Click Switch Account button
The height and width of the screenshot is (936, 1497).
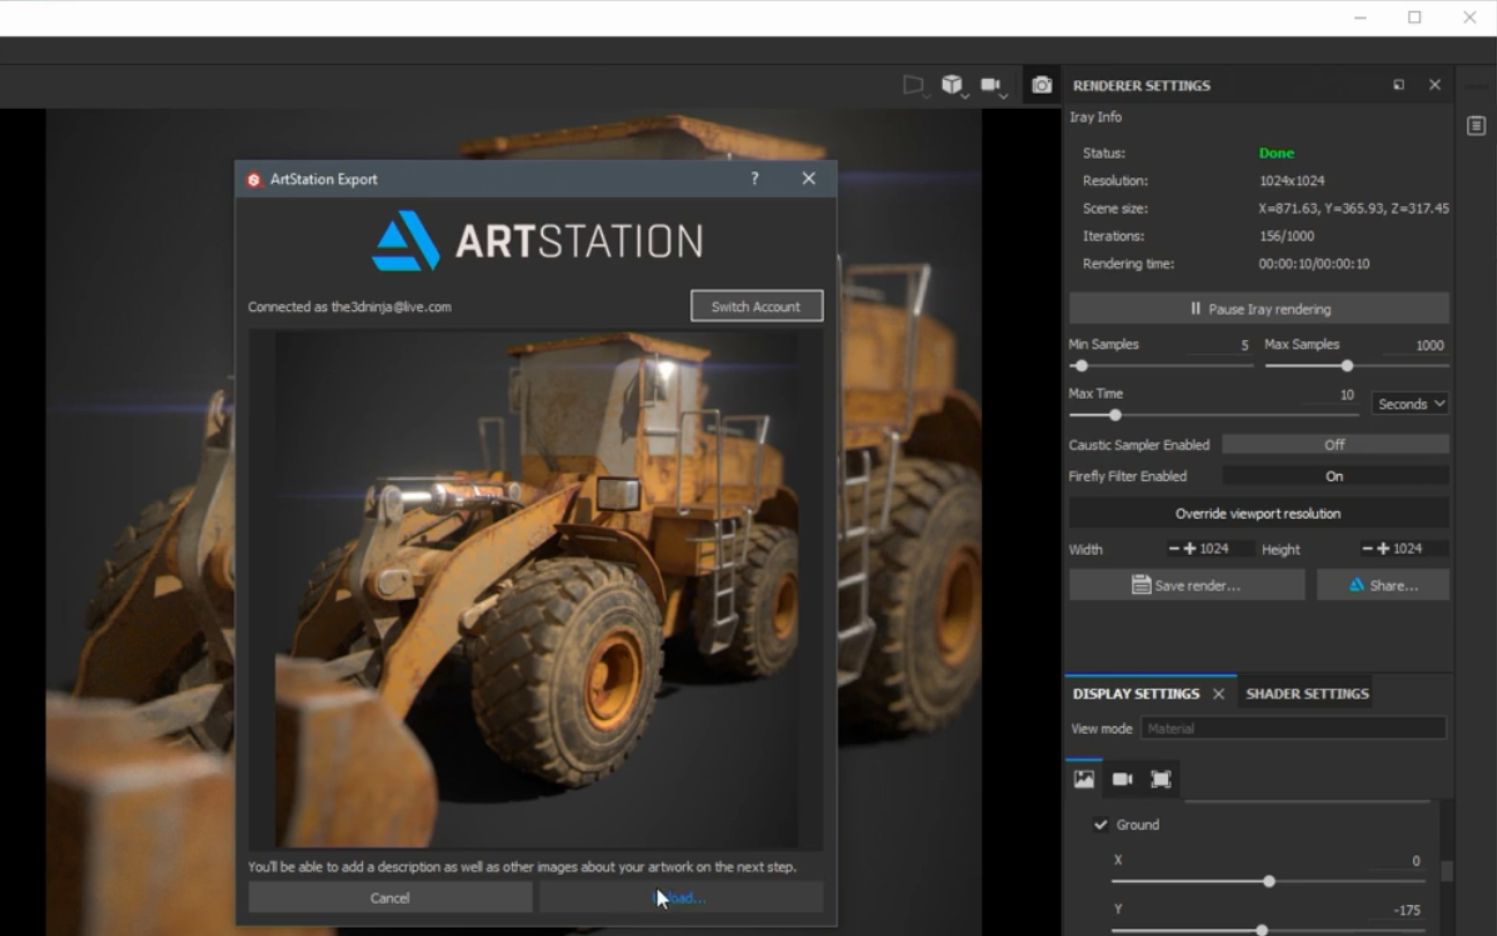pyautogui.click(x=757, y=306)
